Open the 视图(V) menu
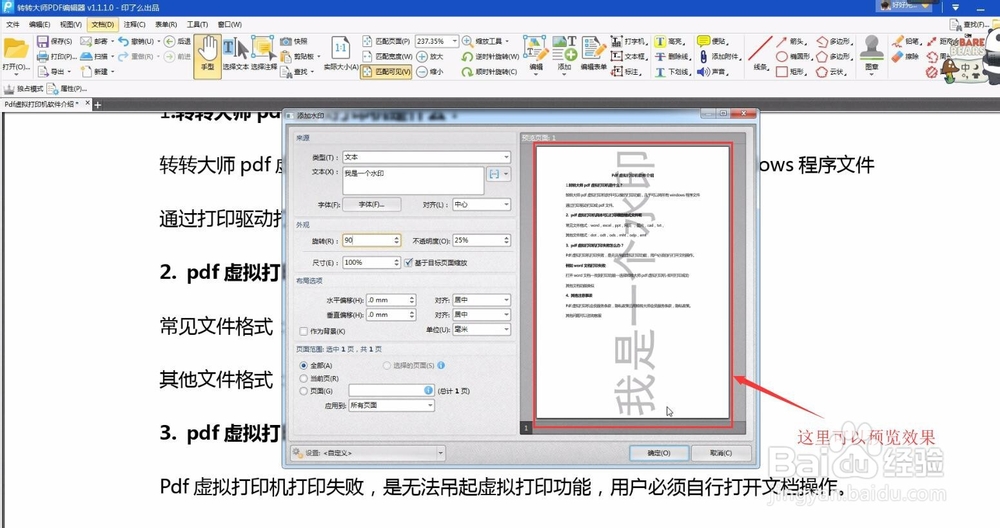 (x=71, y=24)
